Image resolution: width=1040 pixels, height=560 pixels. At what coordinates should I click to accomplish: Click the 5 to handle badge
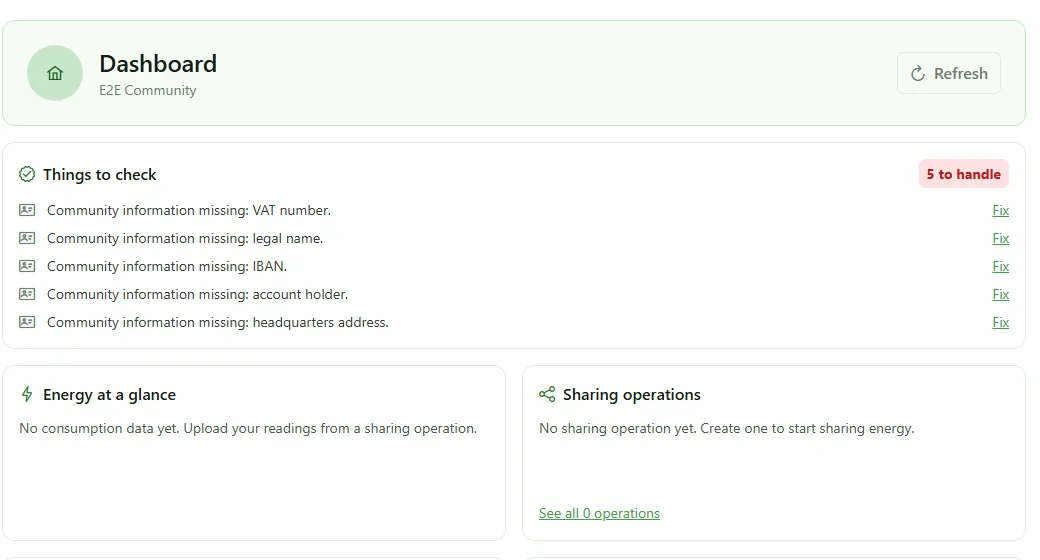(x=963, y=174)
